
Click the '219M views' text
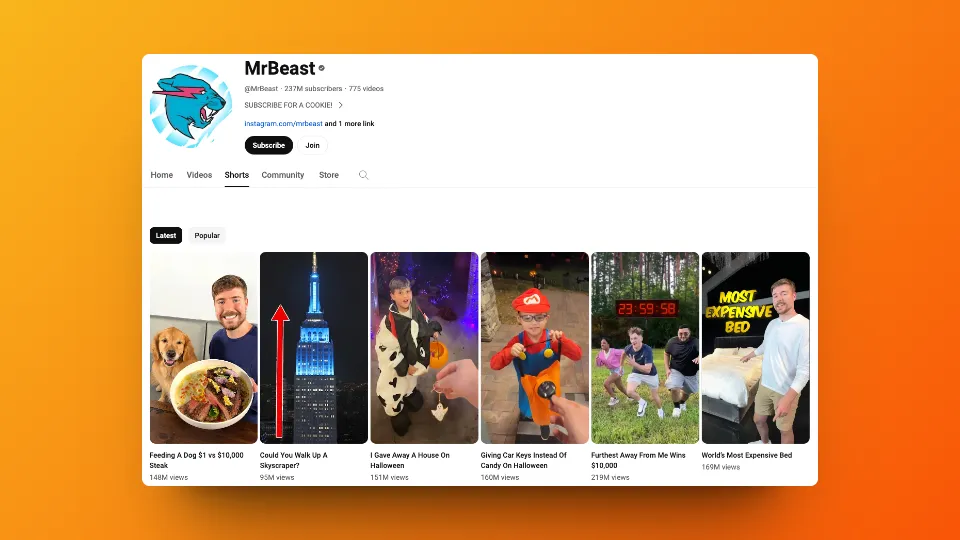(x=610, y=478)
